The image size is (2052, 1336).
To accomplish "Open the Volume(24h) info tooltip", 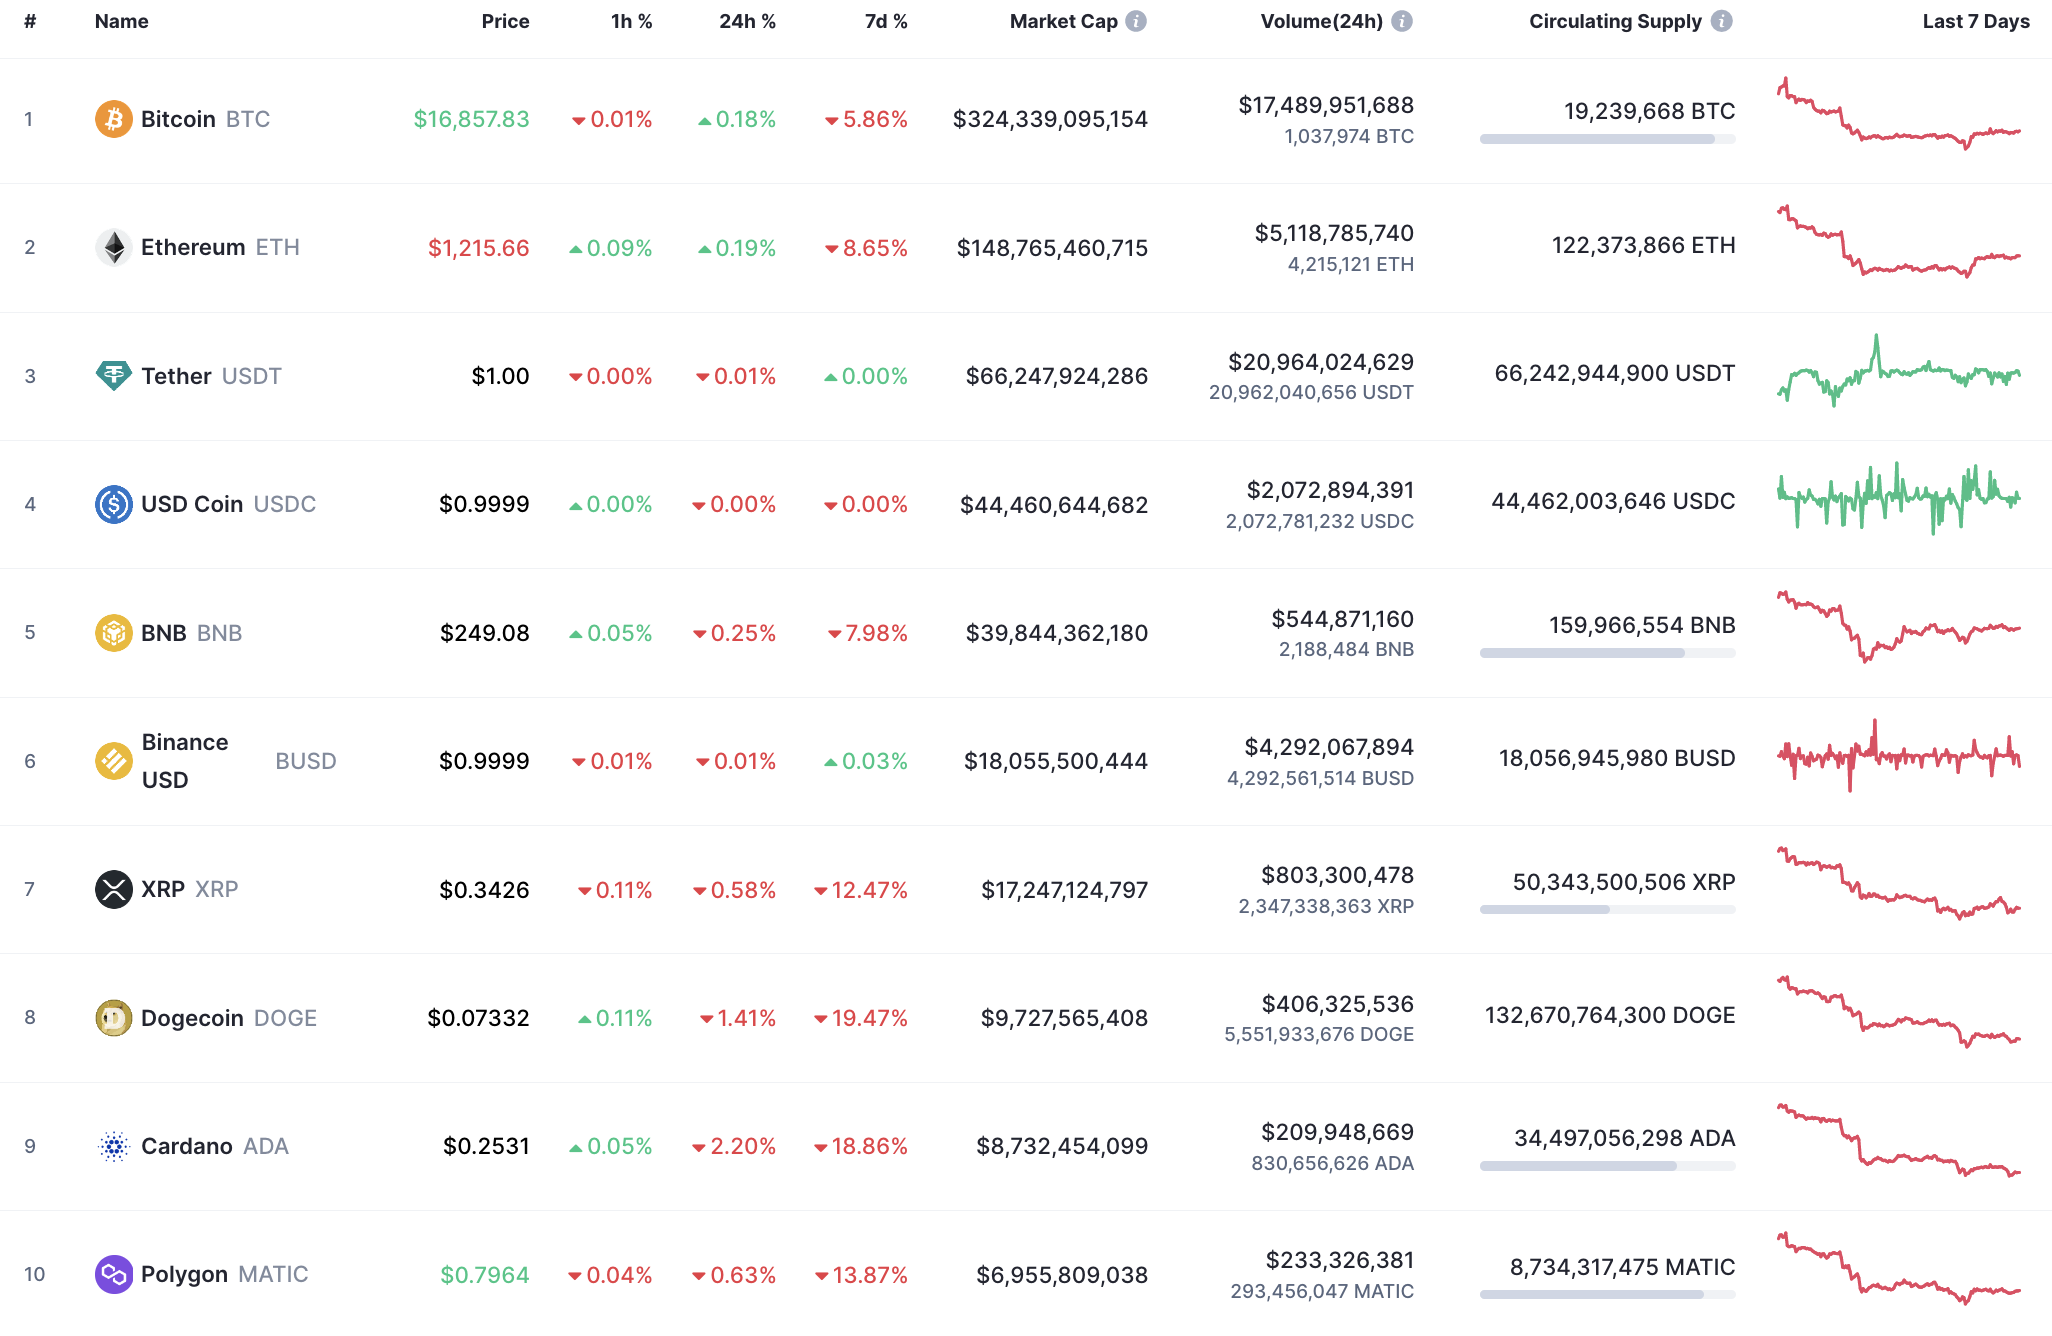I will click(x=1403, y=19).
